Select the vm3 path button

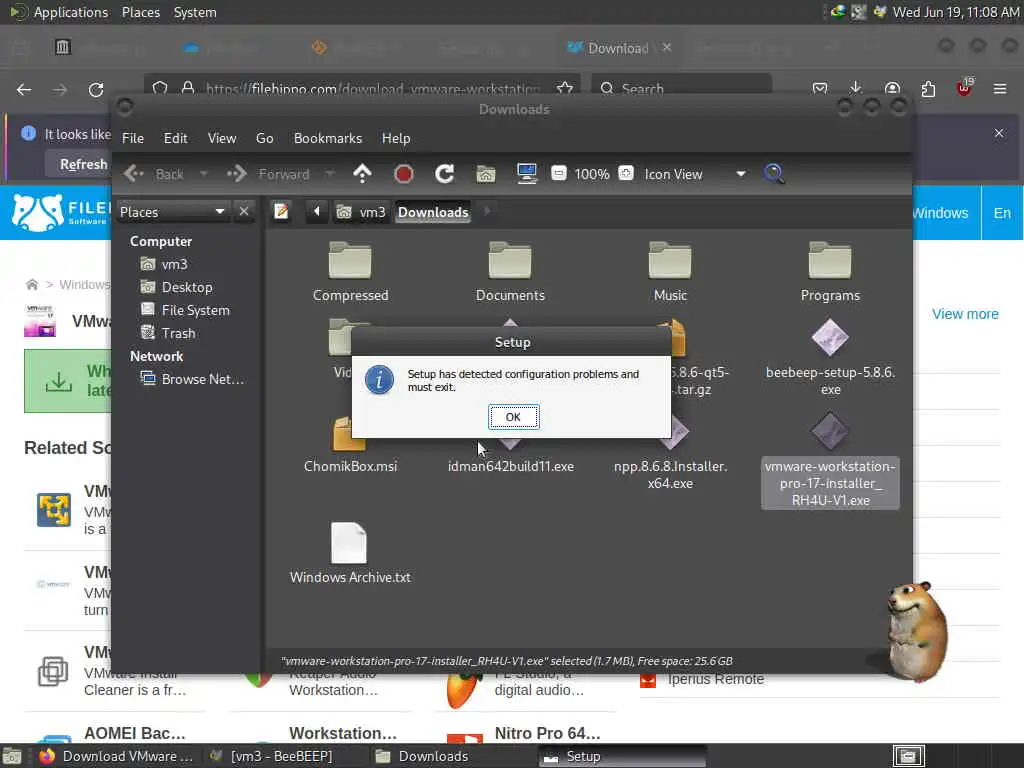coord(361,212)
